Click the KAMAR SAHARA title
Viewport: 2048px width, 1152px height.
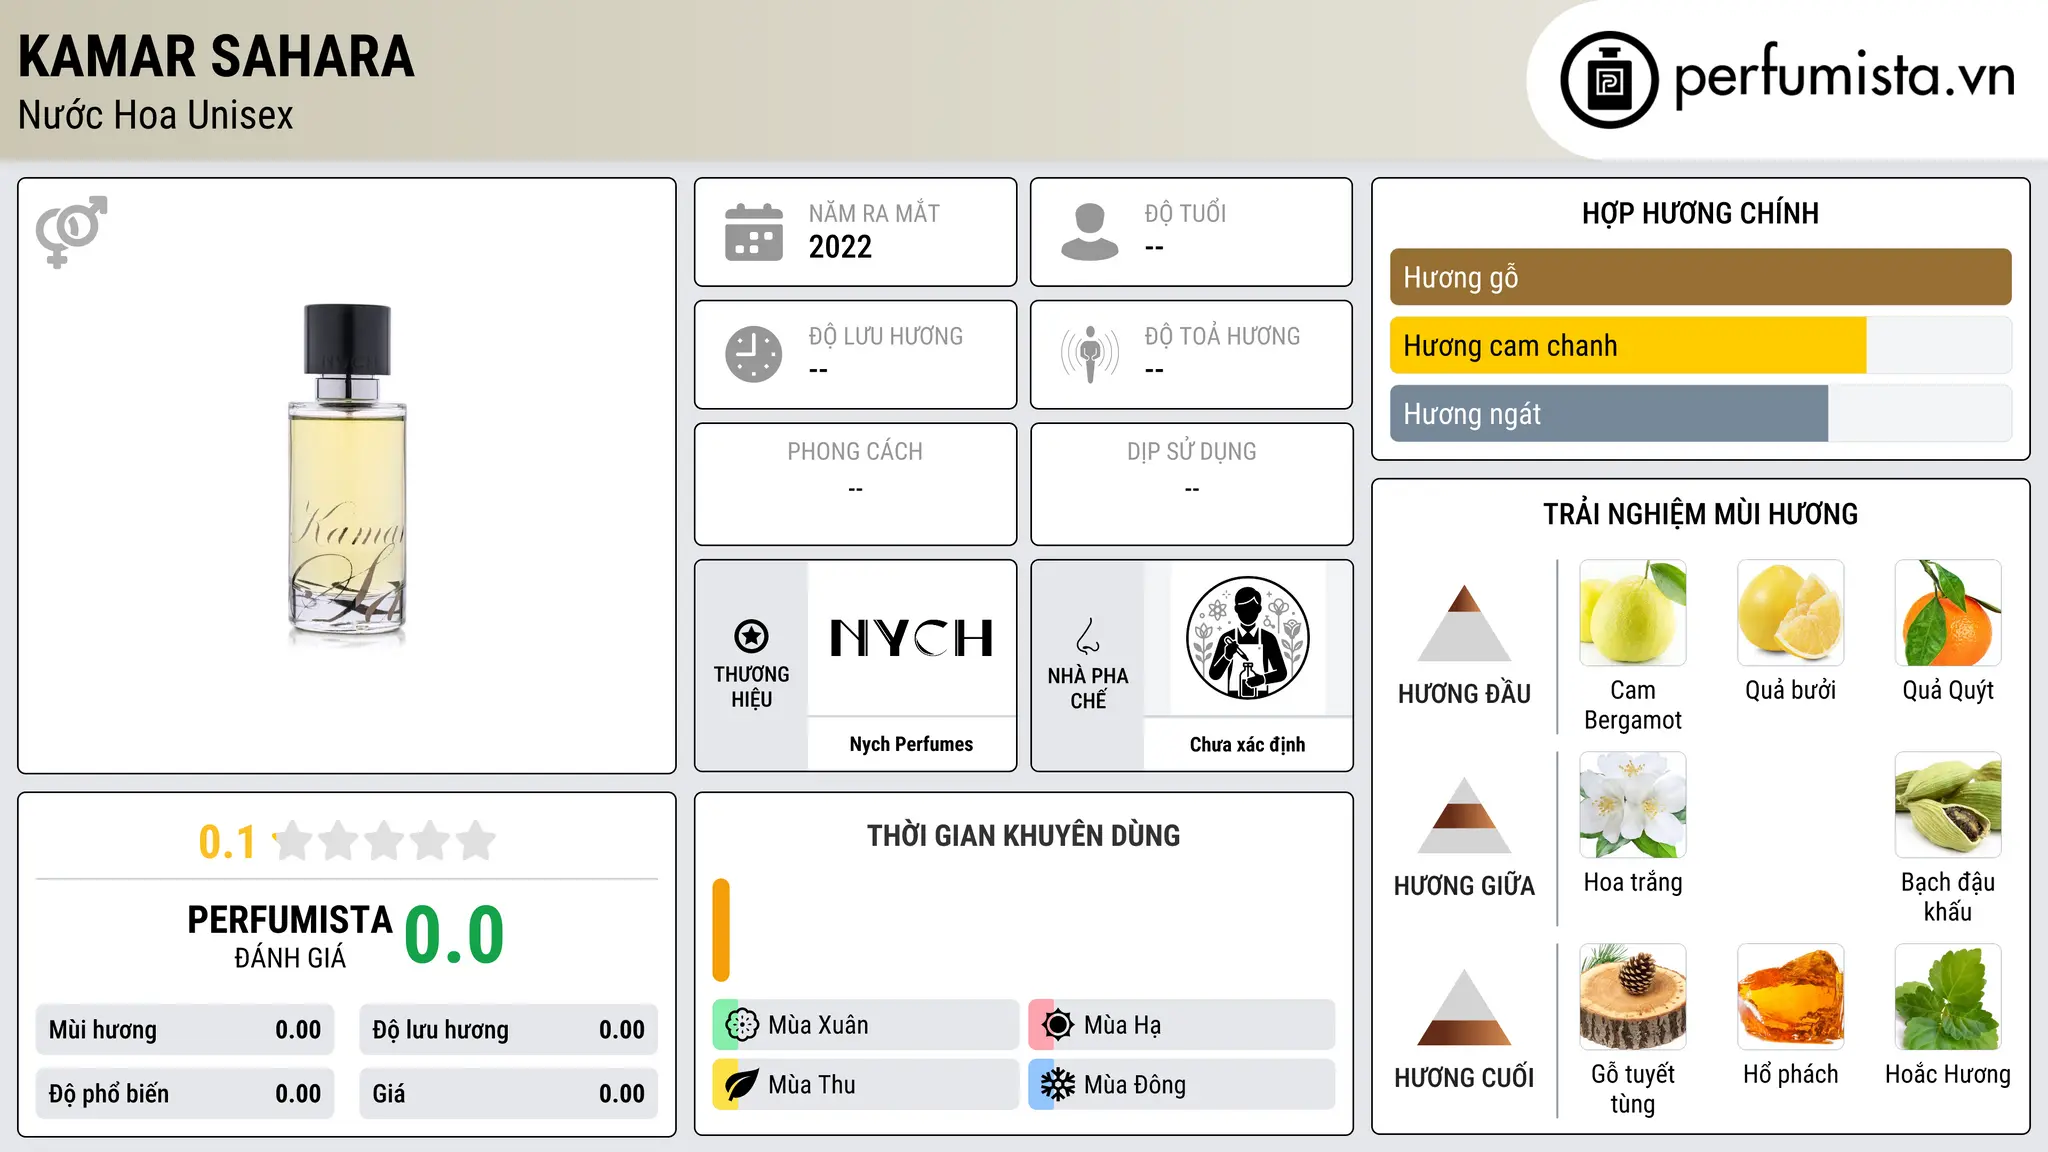(216, 57)
